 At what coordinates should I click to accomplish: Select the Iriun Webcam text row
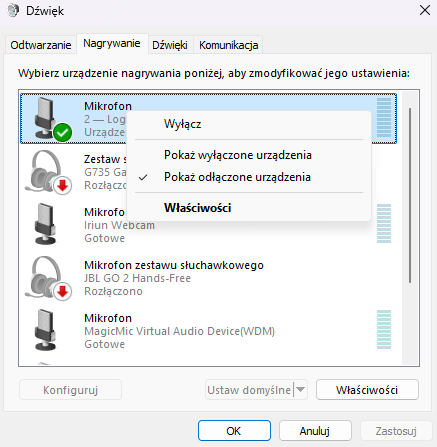(119, 225)
